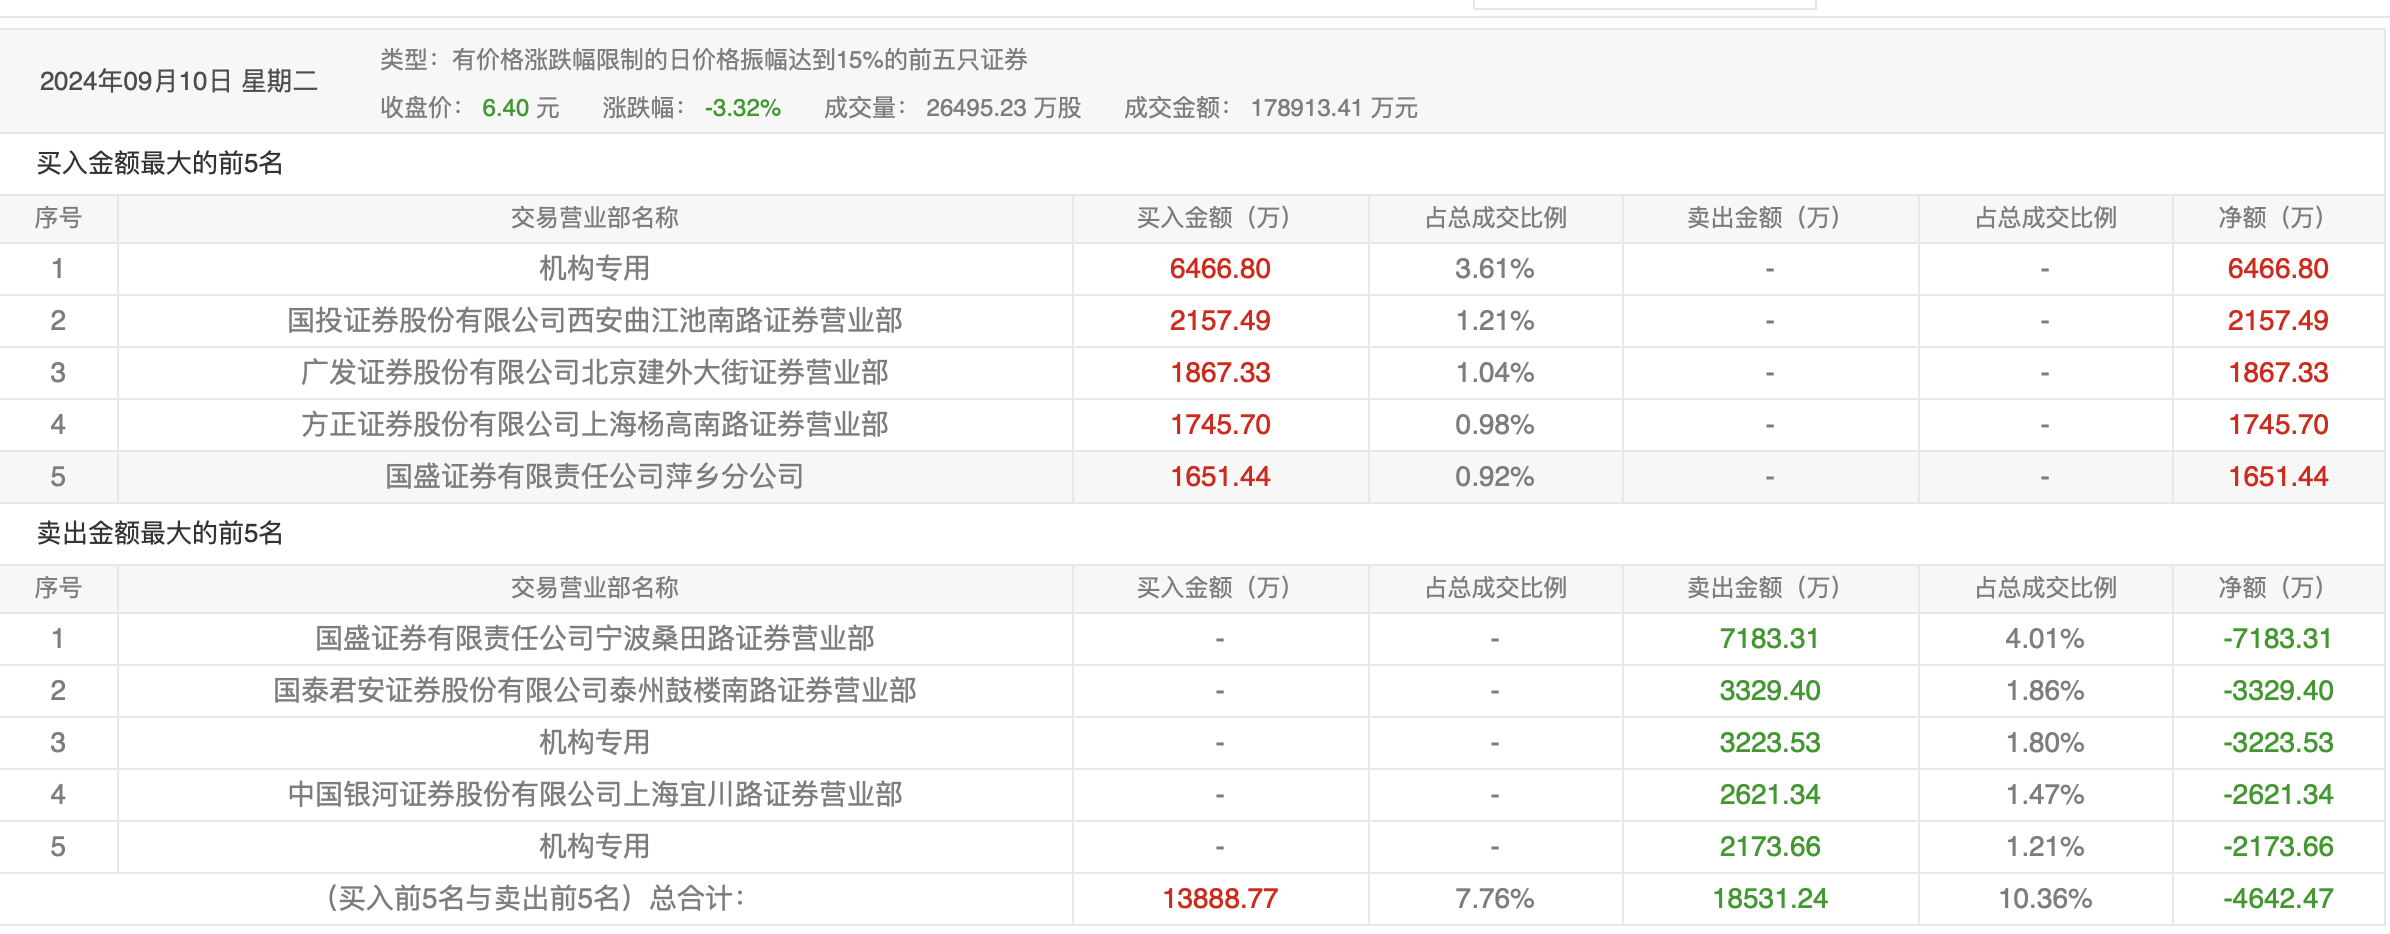Click 净额（万）header in sell table
This screenshot has width=2390, height=934.
pos(2277,588)
